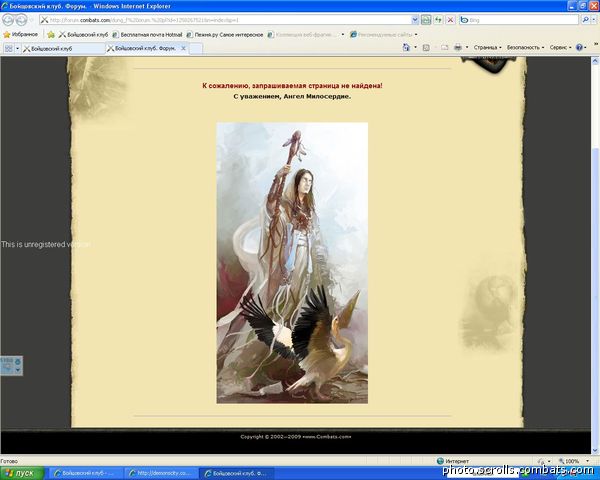Switch to Бойцовский клуб. Ф... taskbar window
The width and height of the screenshot is (600, 480).
[236, 473]
